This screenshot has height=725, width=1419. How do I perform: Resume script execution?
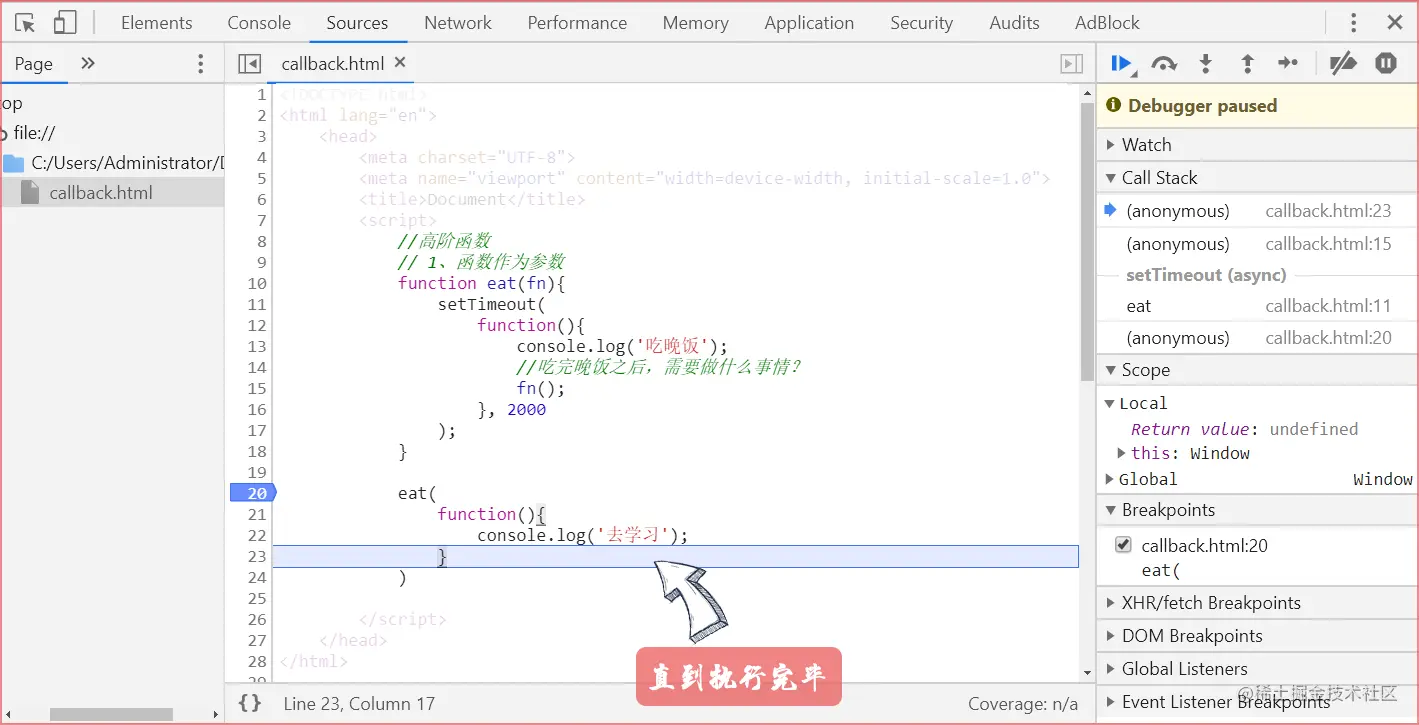coord(1122,64)
